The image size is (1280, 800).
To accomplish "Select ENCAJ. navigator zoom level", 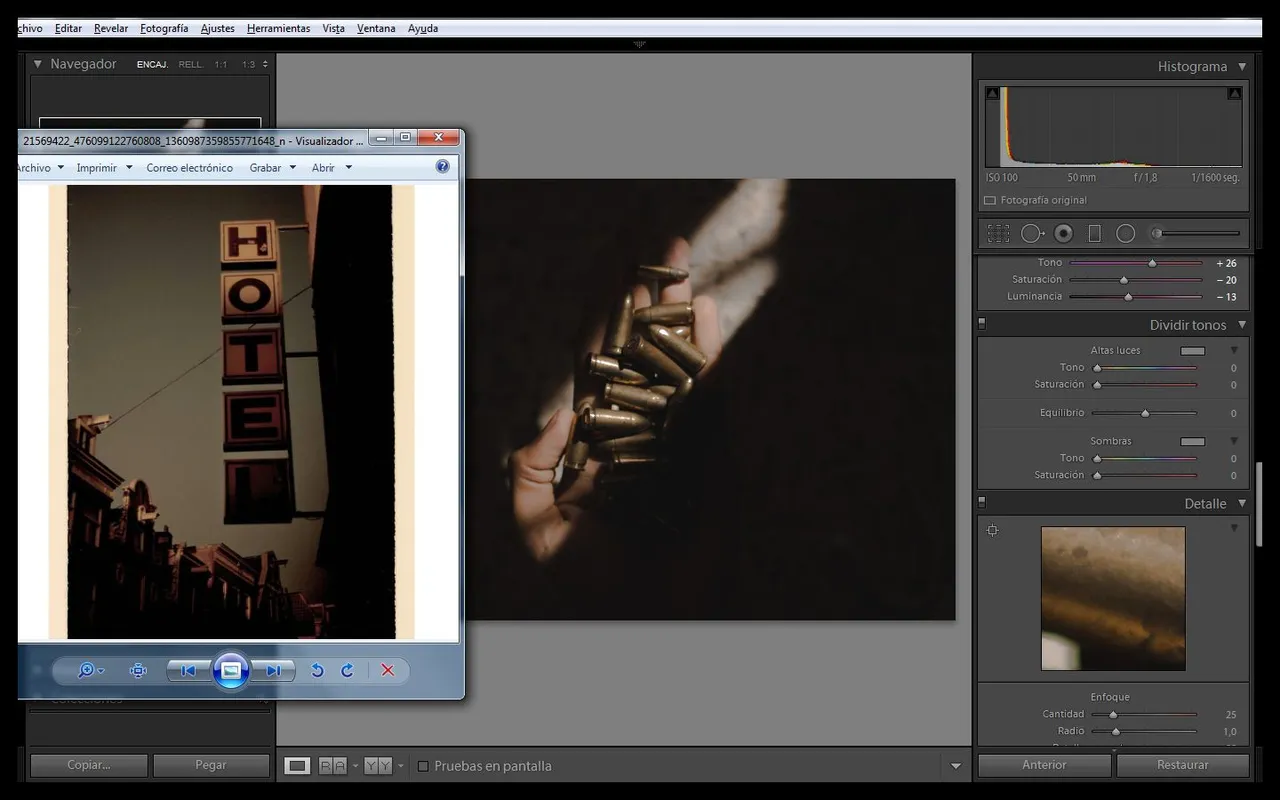I will pos(152,64).
